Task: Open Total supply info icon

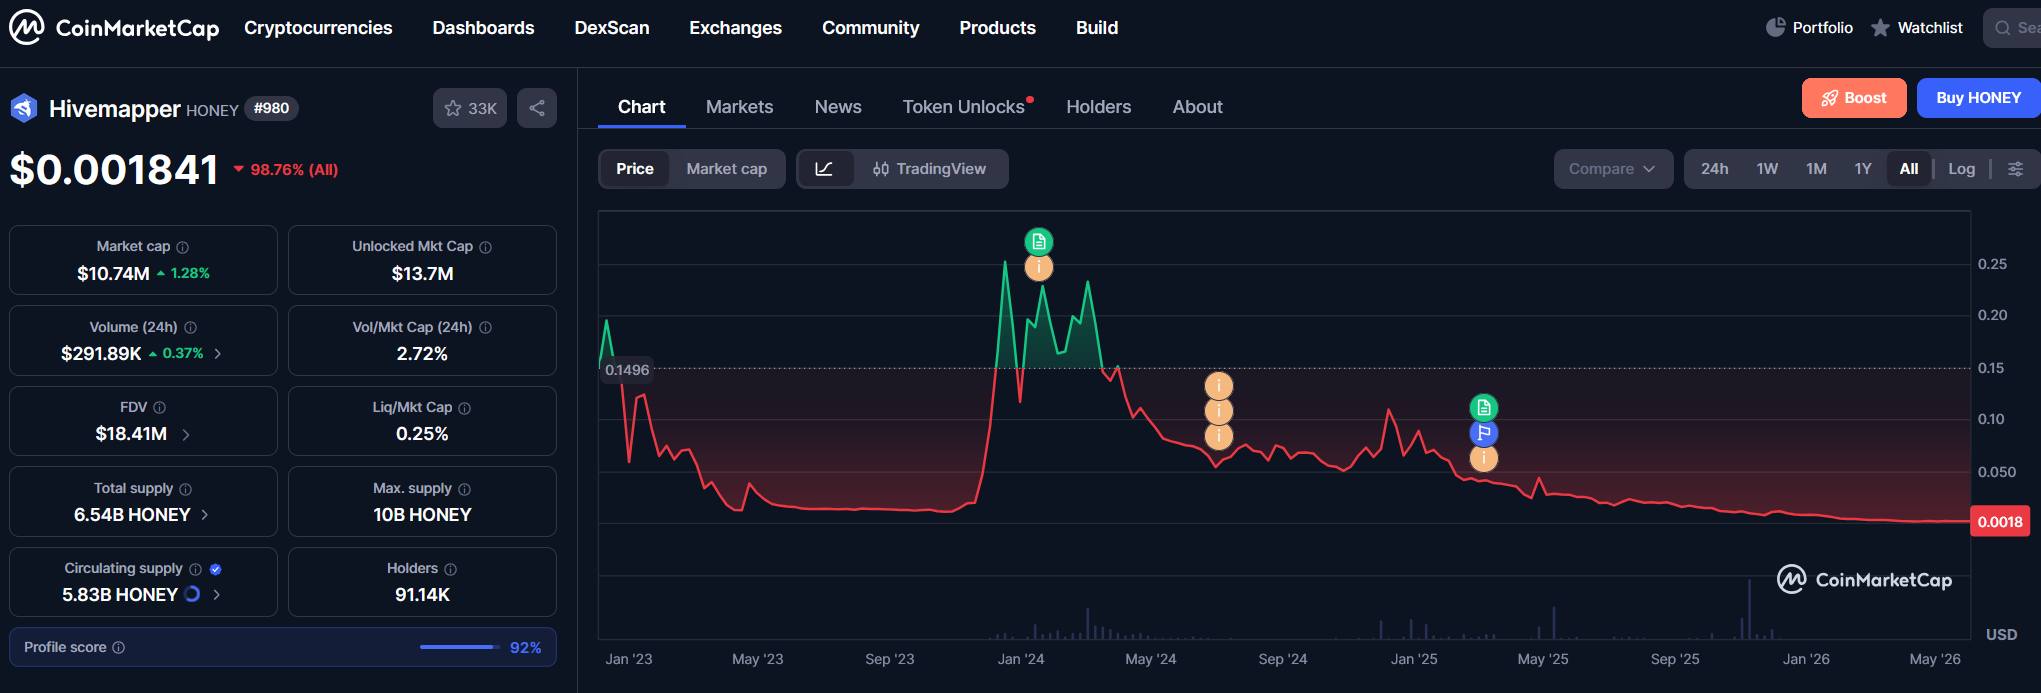Action: (x=185, y=489)
